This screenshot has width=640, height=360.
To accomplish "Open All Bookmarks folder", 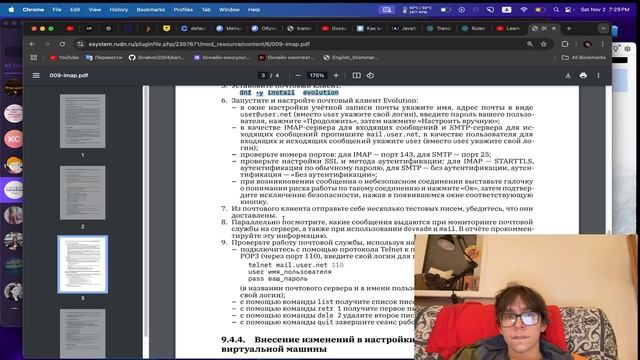I will coord(584,58).
